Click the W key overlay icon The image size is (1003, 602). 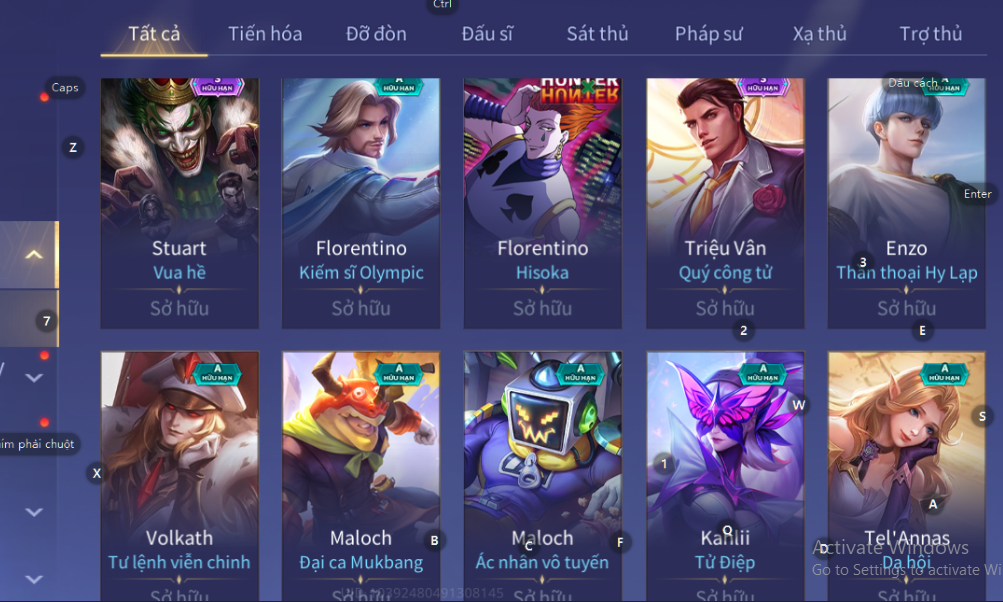pos(798,405)
